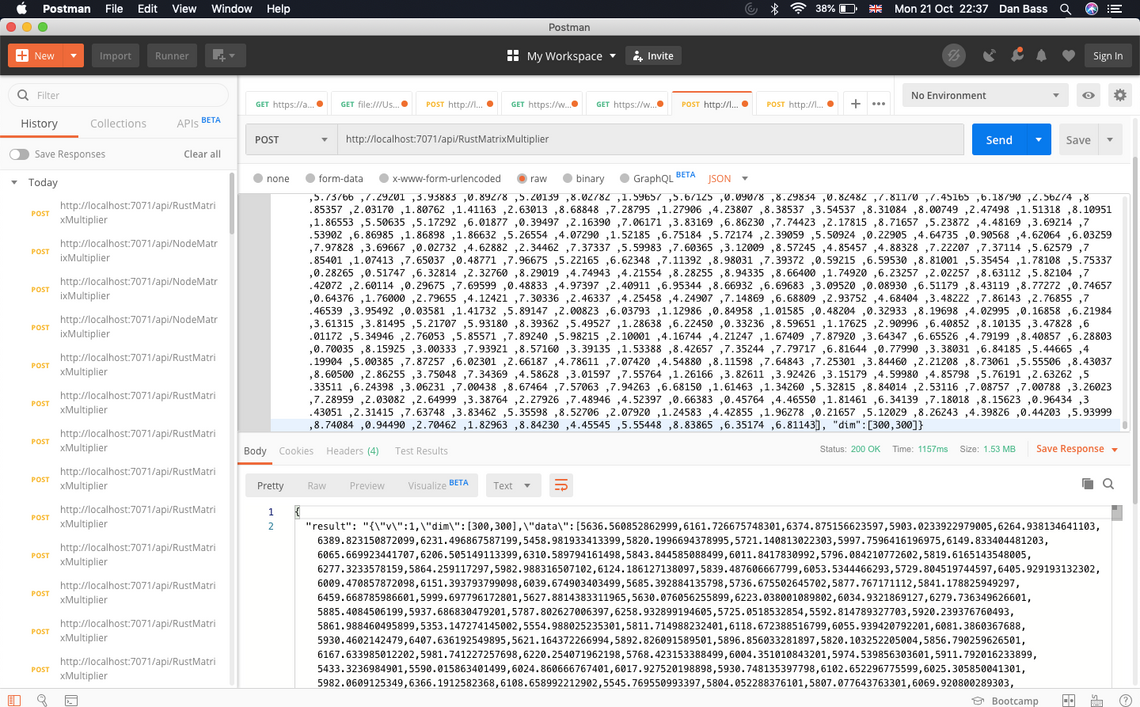Open Find and Replace in status bar
The width and height of the screenshot is (1140, 707).
pos(42,700)
